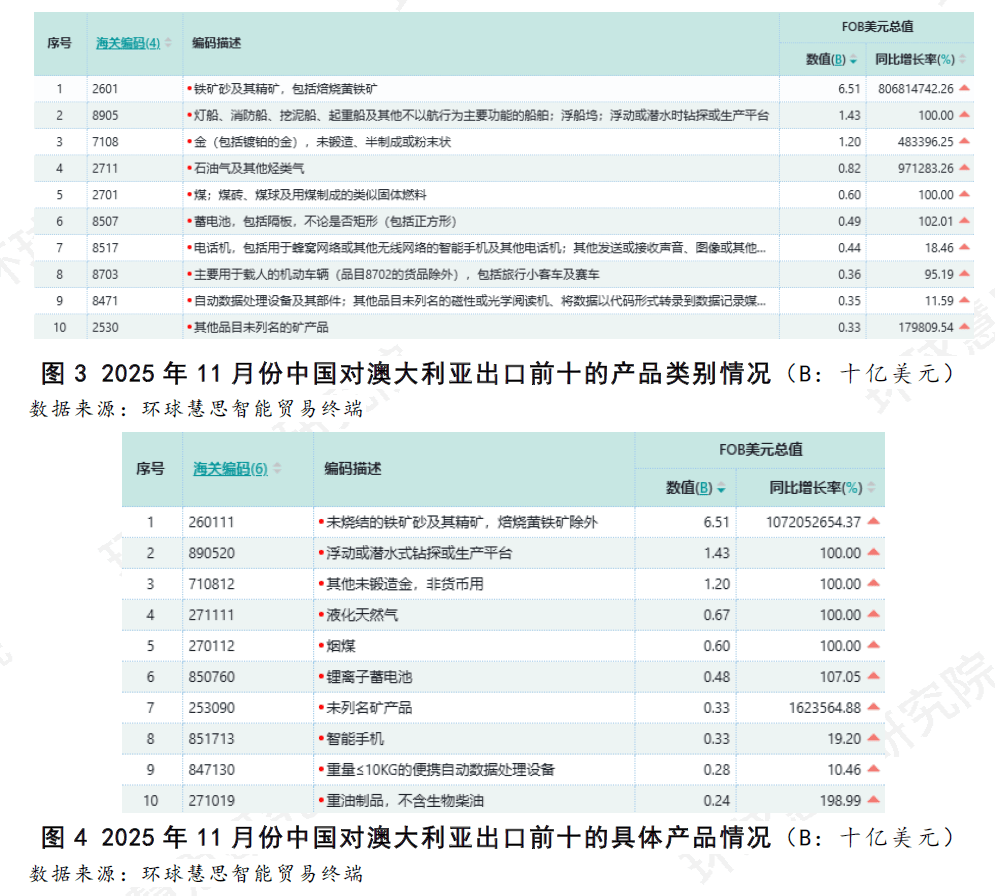Click the red arrow beside 1072052654.37

click(x=873, y=522)
